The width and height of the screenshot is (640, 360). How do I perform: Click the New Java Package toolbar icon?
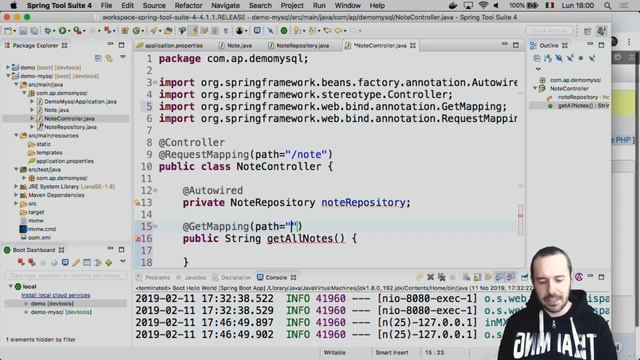click(x=125, y=31)
